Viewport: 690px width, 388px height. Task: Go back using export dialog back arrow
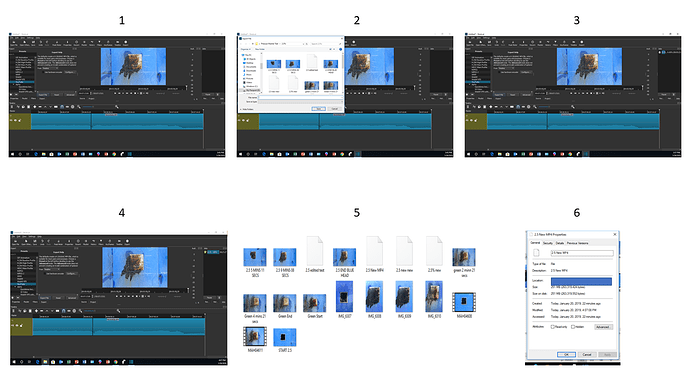241,44
